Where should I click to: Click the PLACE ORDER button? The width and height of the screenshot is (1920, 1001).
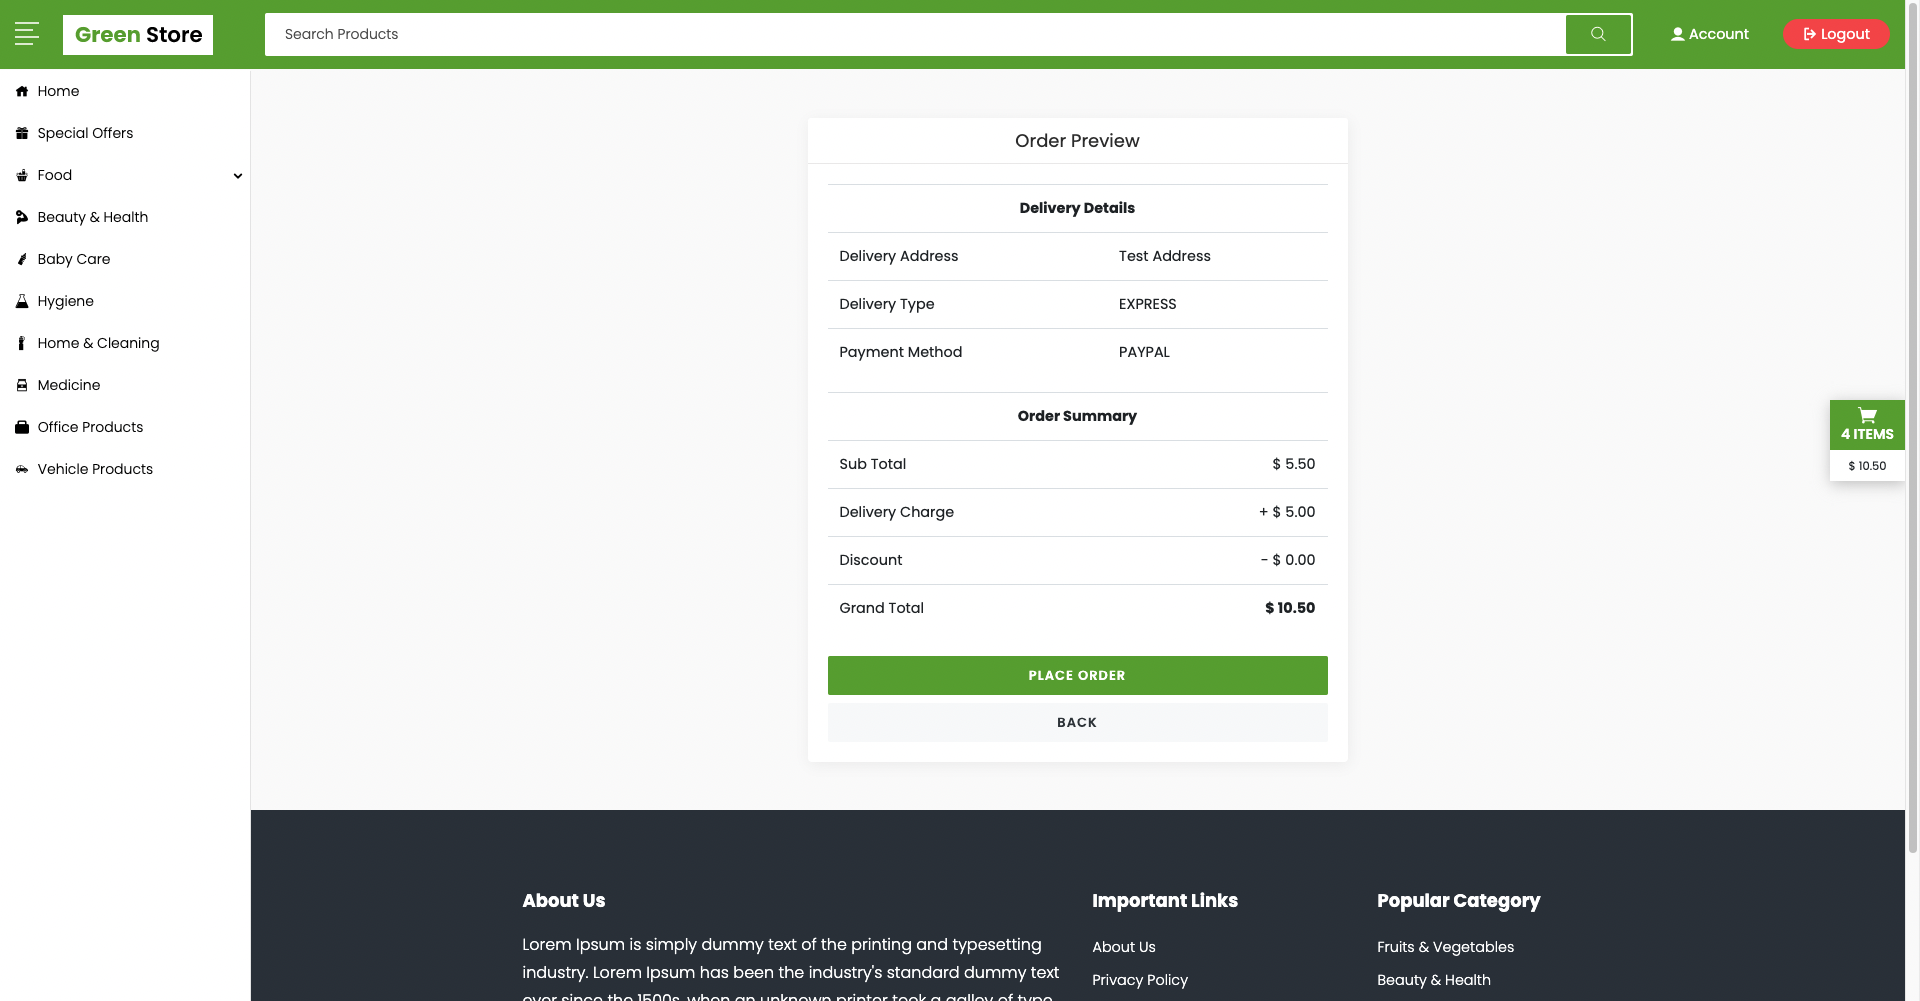tap(1077, 675)
